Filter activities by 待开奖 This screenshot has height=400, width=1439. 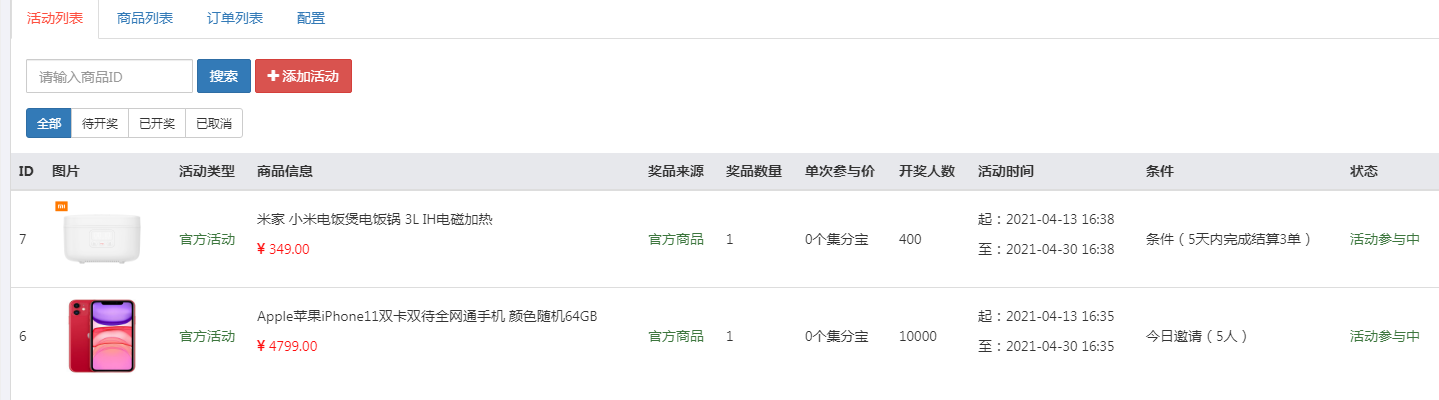(100, 124)
